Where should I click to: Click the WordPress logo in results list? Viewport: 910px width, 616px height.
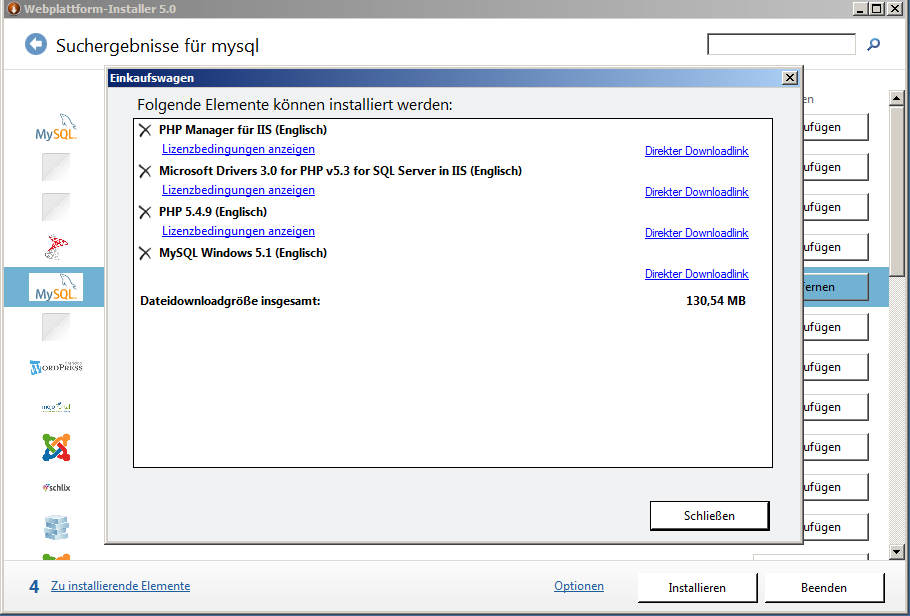56,367
